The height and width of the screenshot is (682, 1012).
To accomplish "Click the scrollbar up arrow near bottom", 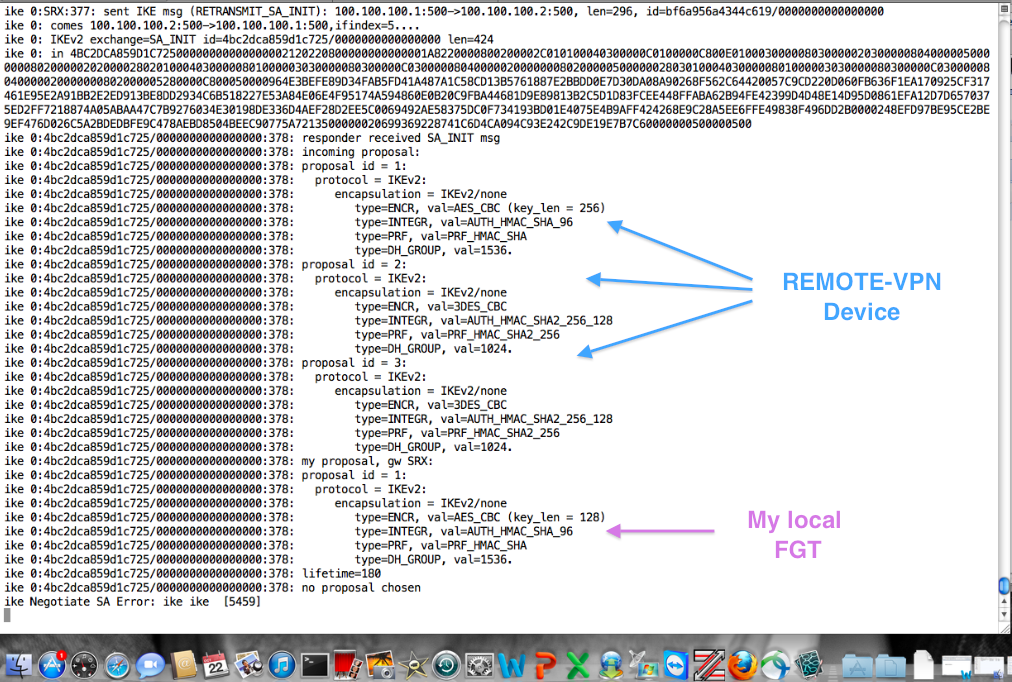I will 1004,601.
